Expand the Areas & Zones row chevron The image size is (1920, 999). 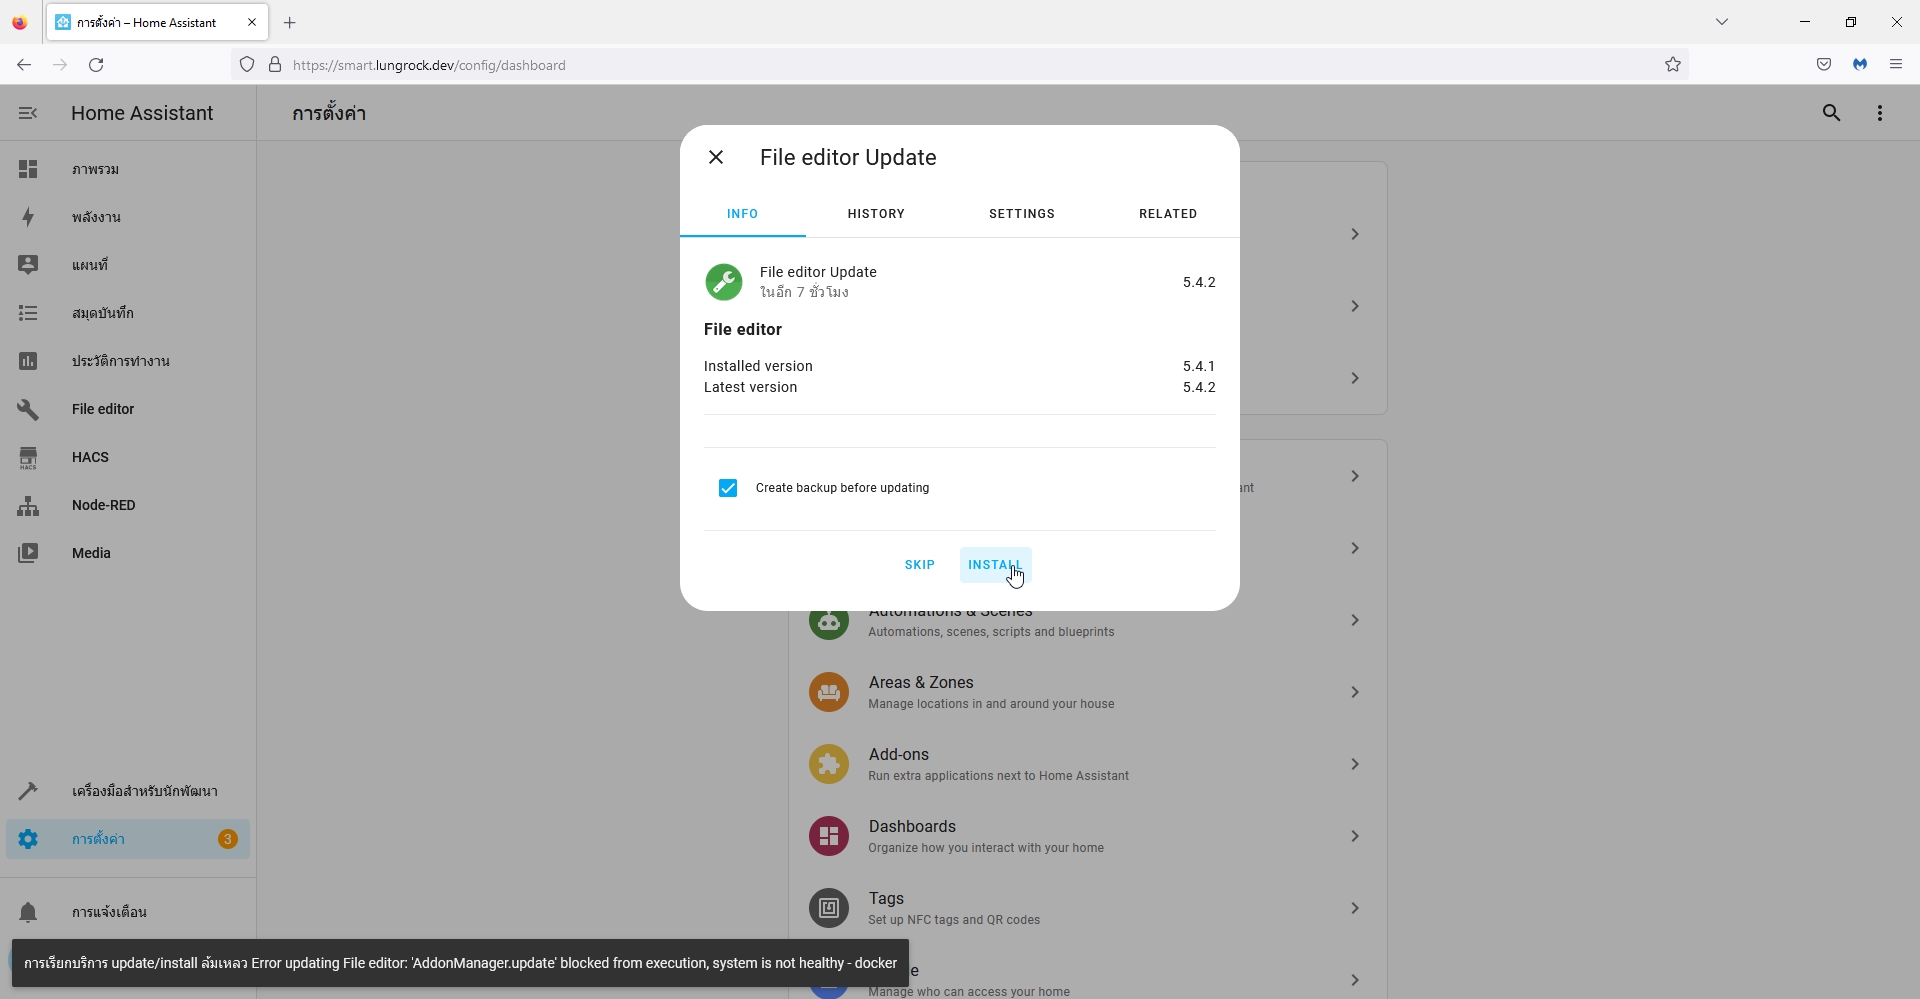1355,692
